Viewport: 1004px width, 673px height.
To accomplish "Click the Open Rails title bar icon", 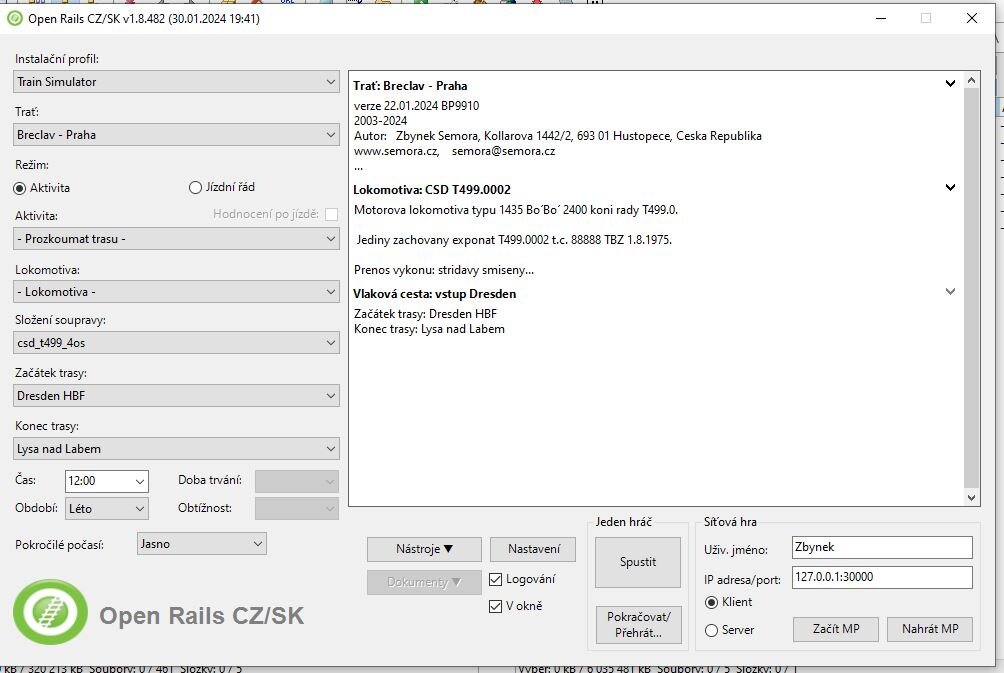I will point(14,19).
